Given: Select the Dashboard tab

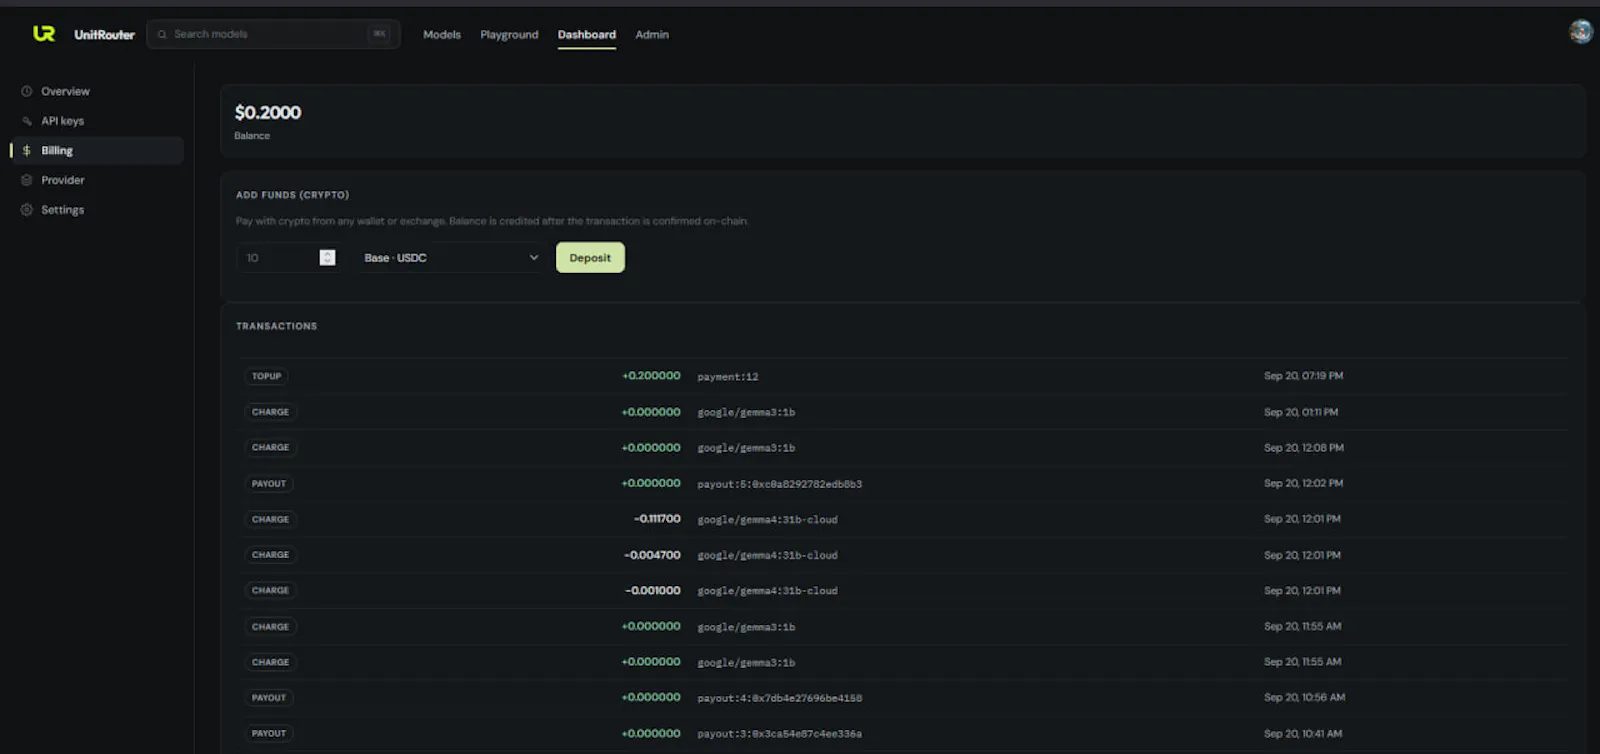Looking at the screenshot, I should tap(587, 34).
